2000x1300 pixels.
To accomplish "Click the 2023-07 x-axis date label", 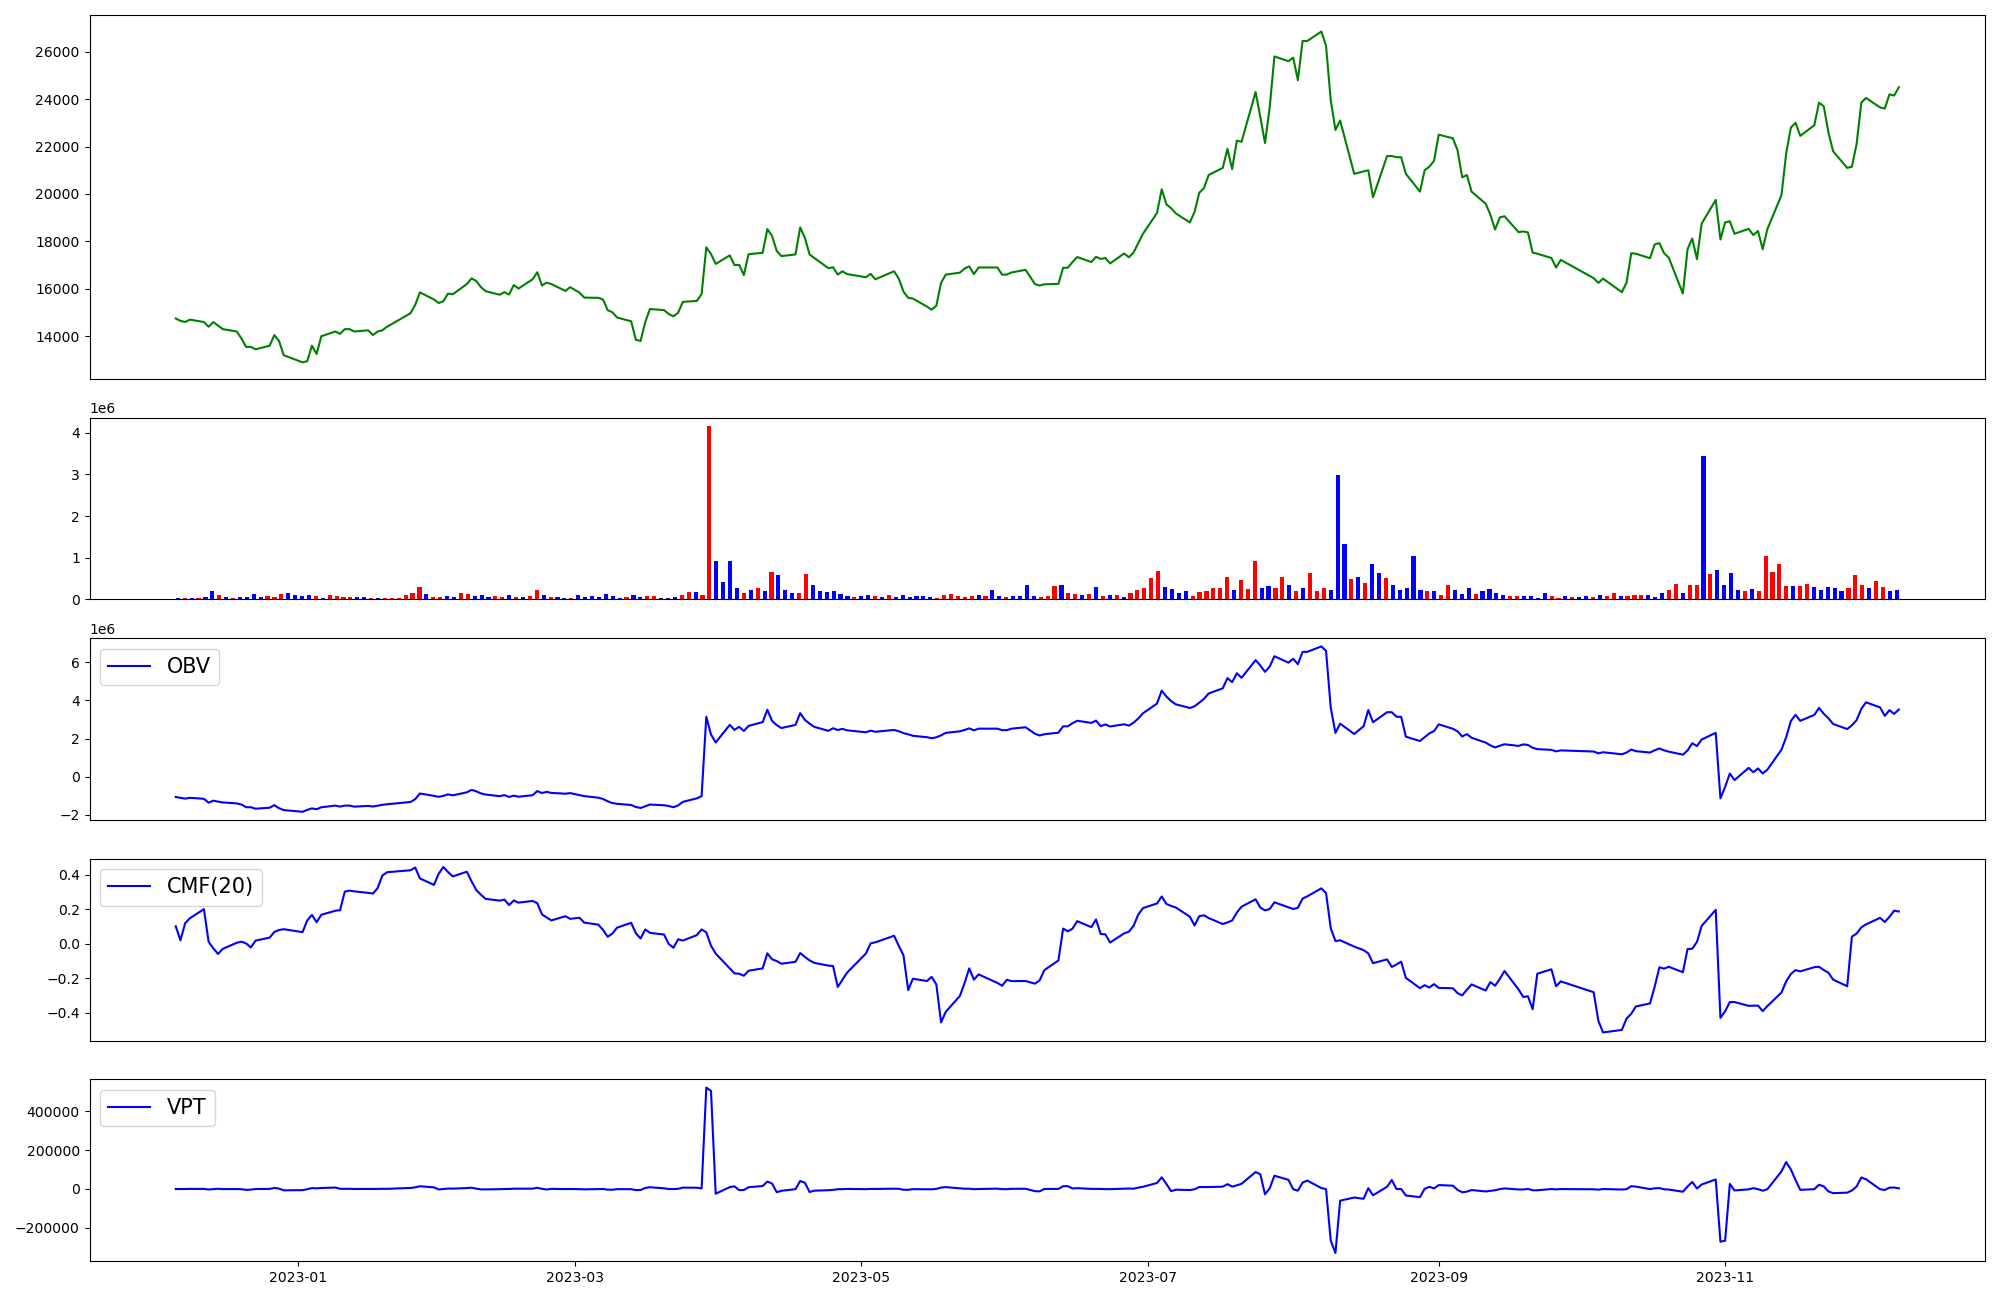I will [x=1148, y=1277].
